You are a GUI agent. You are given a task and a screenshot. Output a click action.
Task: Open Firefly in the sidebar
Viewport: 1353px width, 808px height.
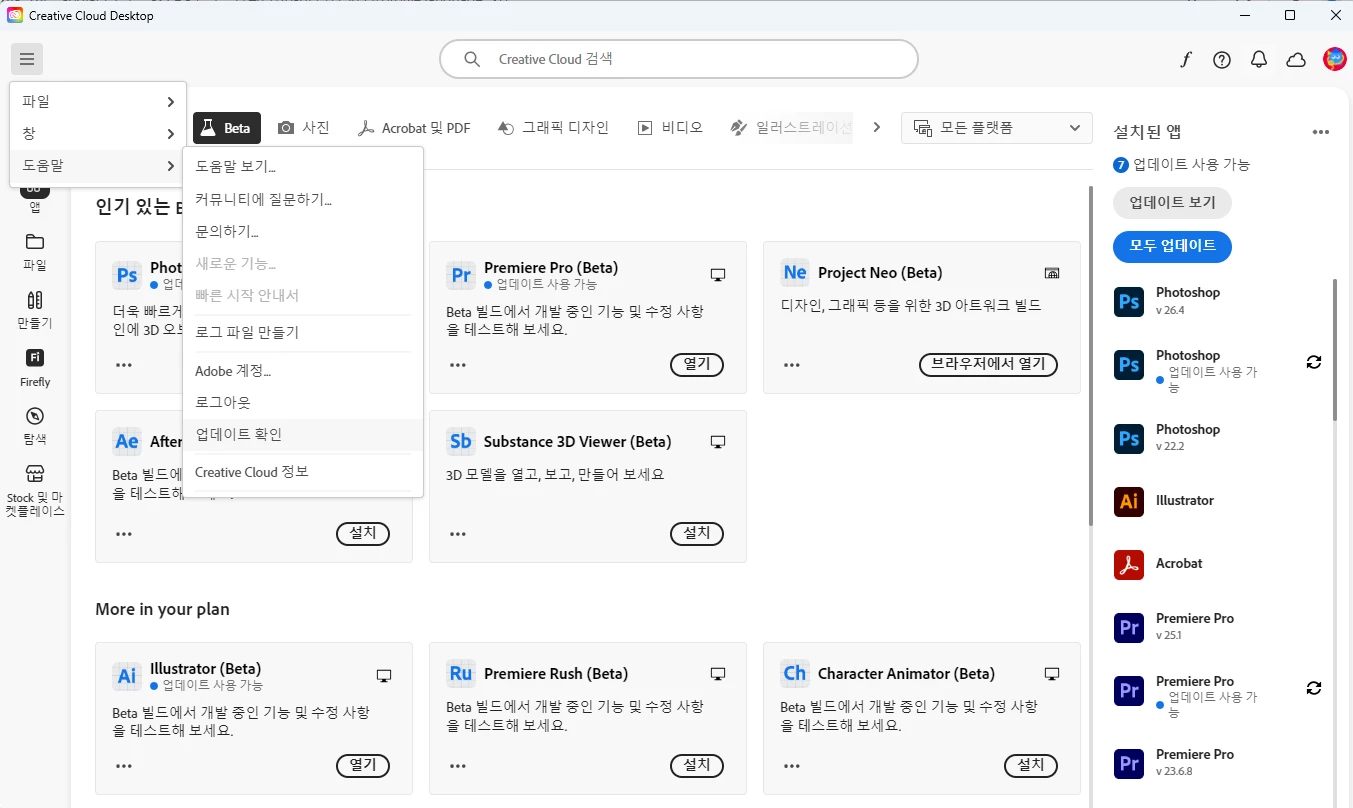pos(35,367)
